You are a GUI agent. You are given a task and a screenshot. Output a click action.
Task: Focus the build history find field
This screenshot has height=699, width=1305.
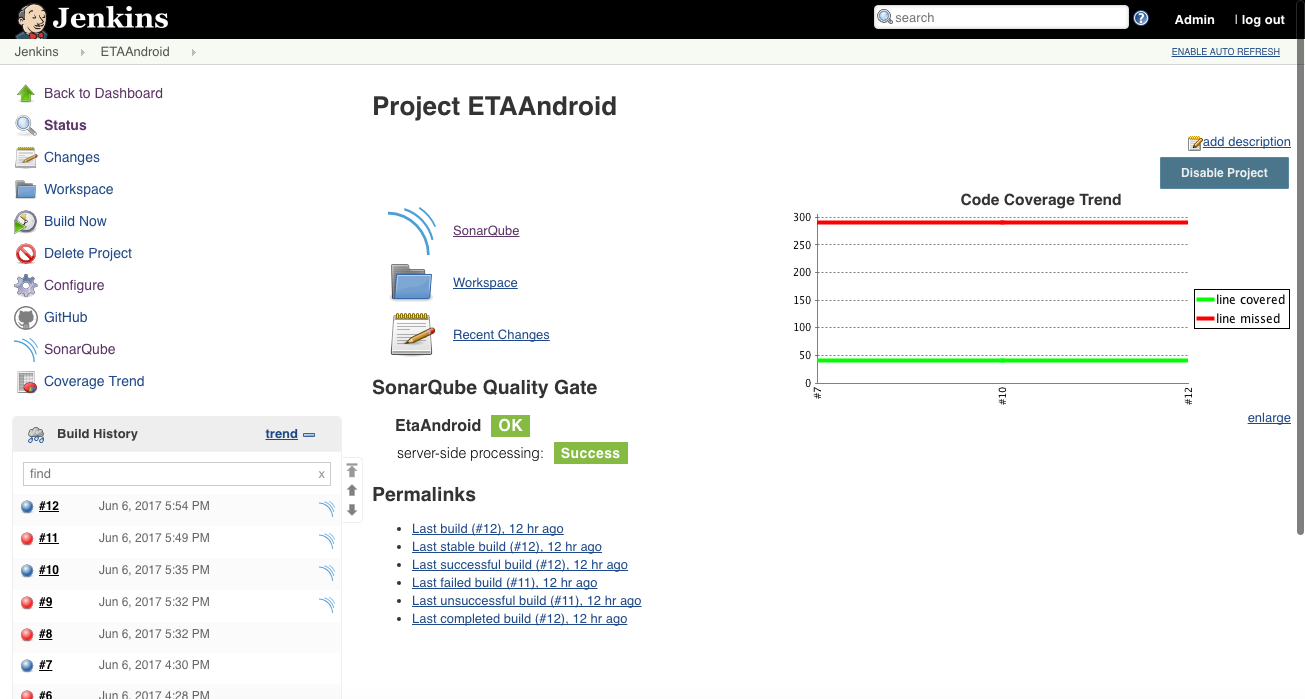177,474
